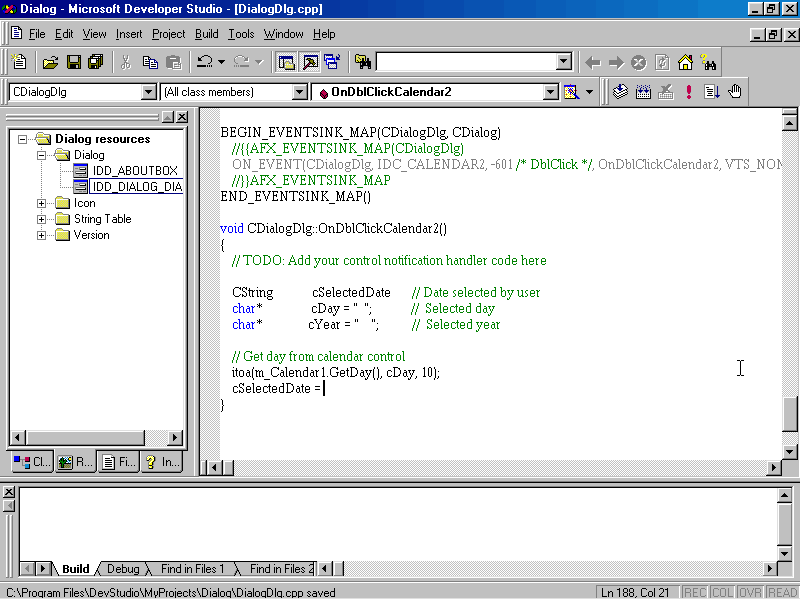Screen dimensions: 800x600
Task: Run the program with the red exclamation icon
Action: (x=689, y=92)
